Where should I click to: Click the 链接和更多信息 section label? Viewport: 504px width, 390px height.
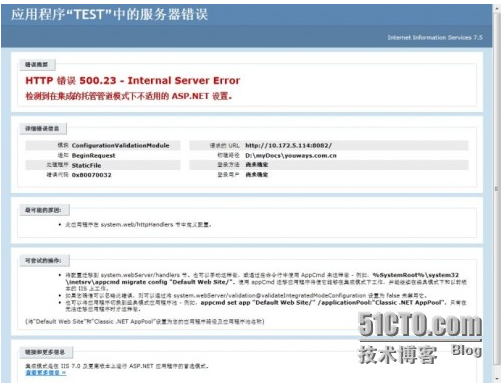click(45, 352)
